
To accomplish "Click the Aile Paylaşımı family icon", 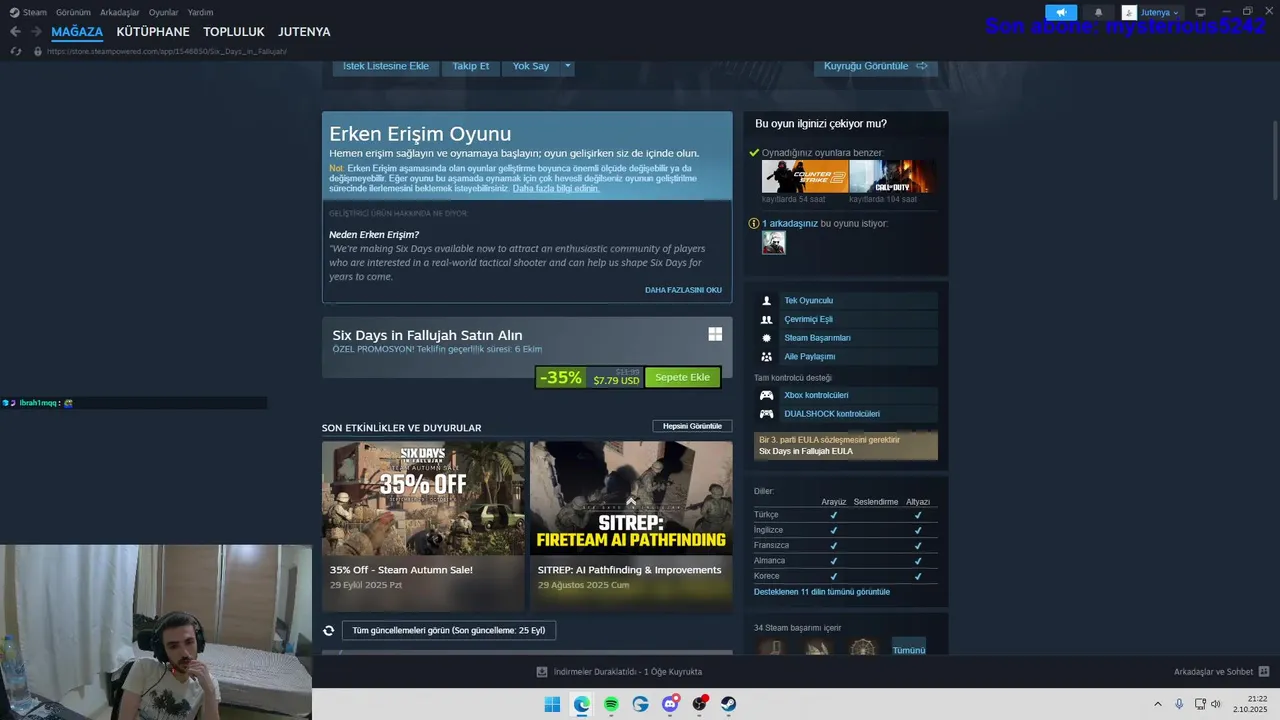I will pos(766,356).
